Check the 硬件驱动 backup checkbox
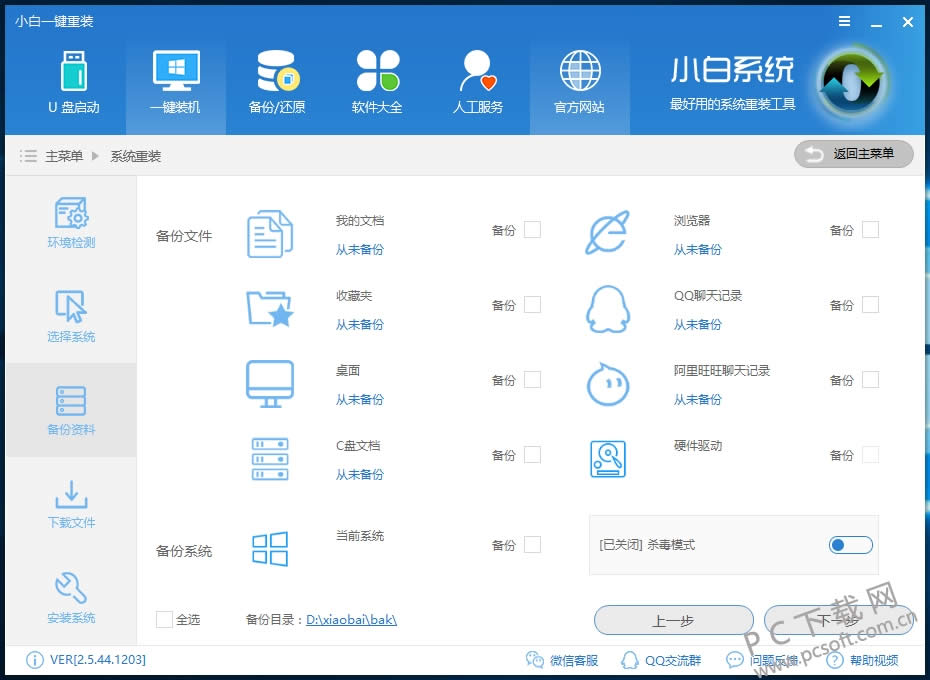930x680 pixels. point(870,455)
